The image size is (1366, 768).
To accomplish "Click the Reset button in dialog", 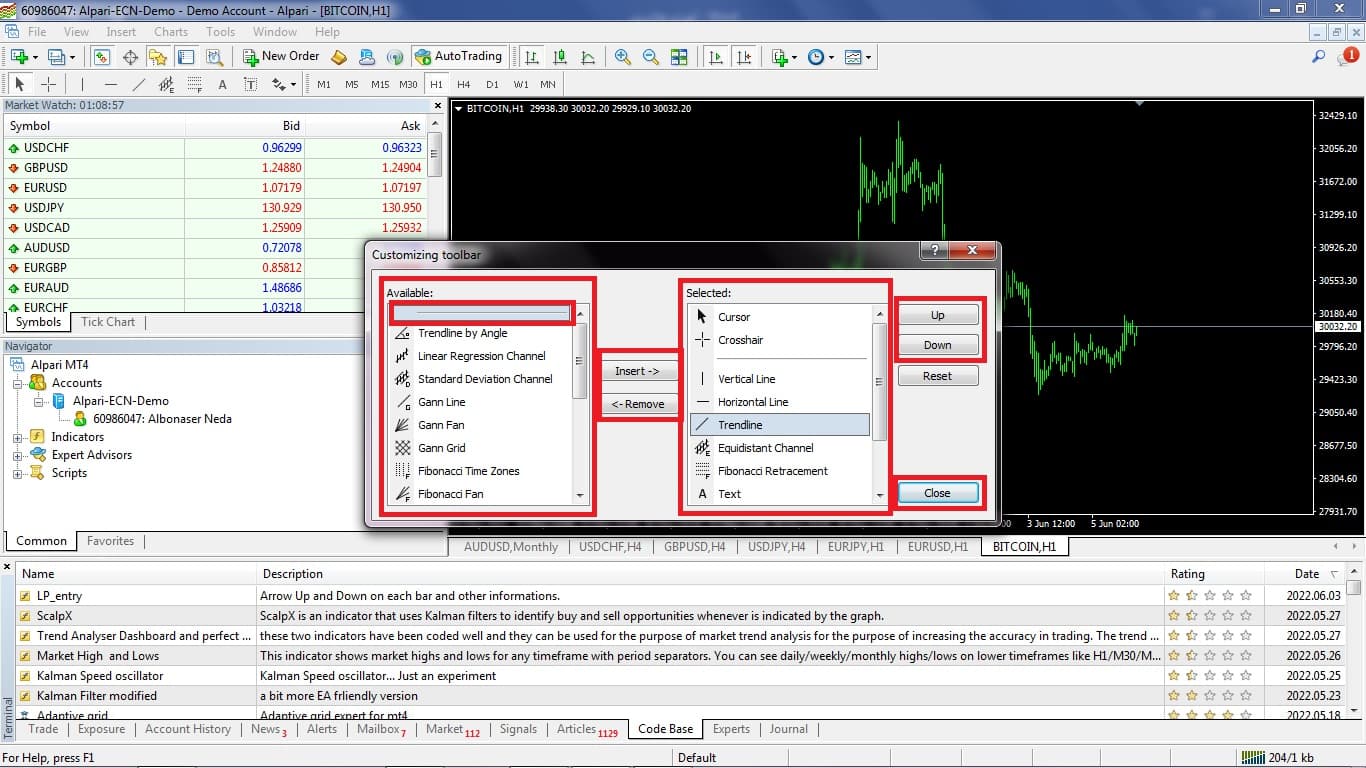I will pos(937,376).
